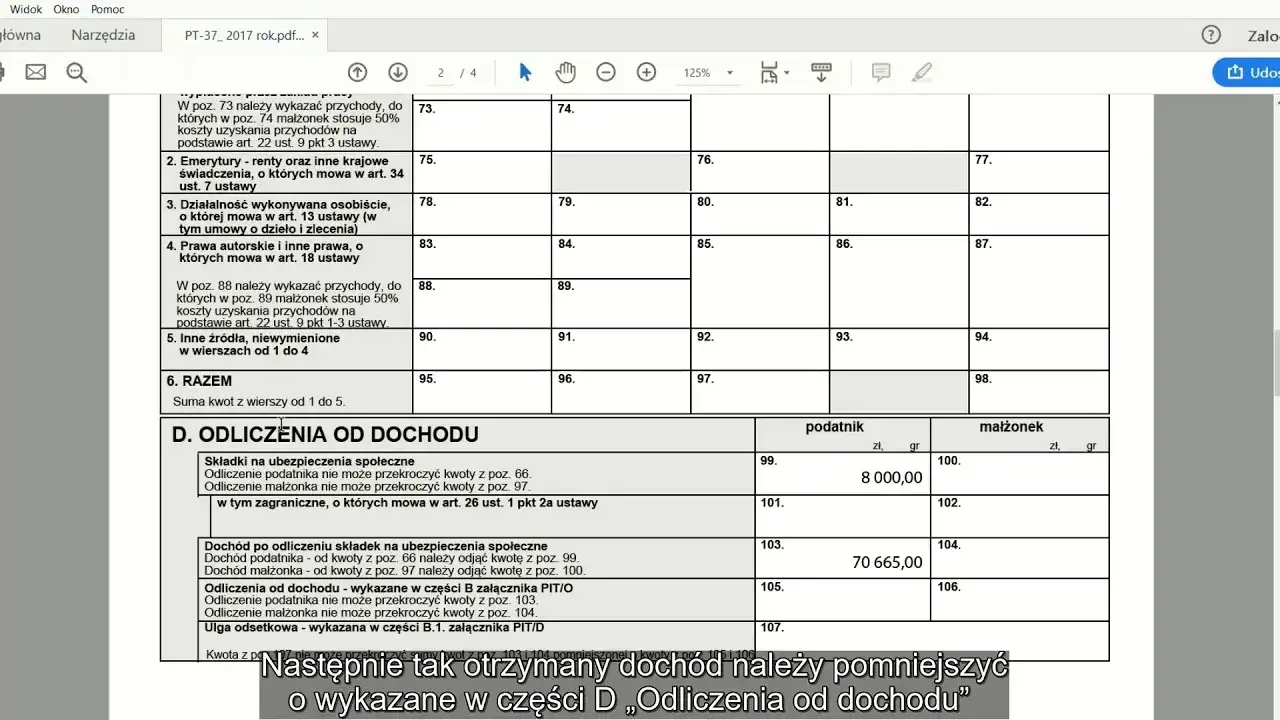Open the comment tool speech bubble icon
Image resolution: width=1280 pixels, height=720 pixels.
click(880, 71)
